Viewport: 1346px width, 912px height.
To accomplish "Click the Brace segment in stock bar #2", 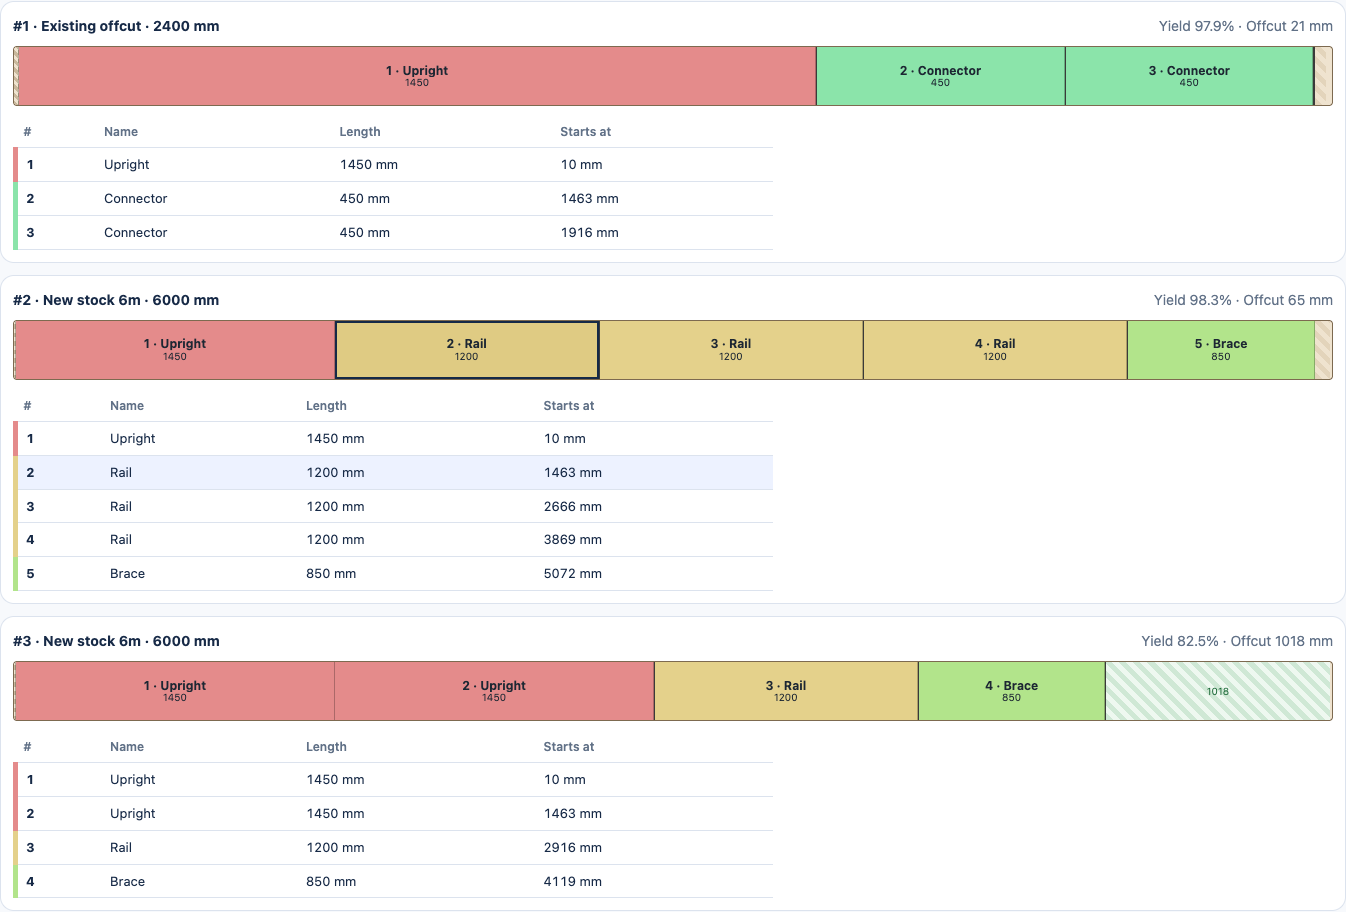I will 1220,350.
